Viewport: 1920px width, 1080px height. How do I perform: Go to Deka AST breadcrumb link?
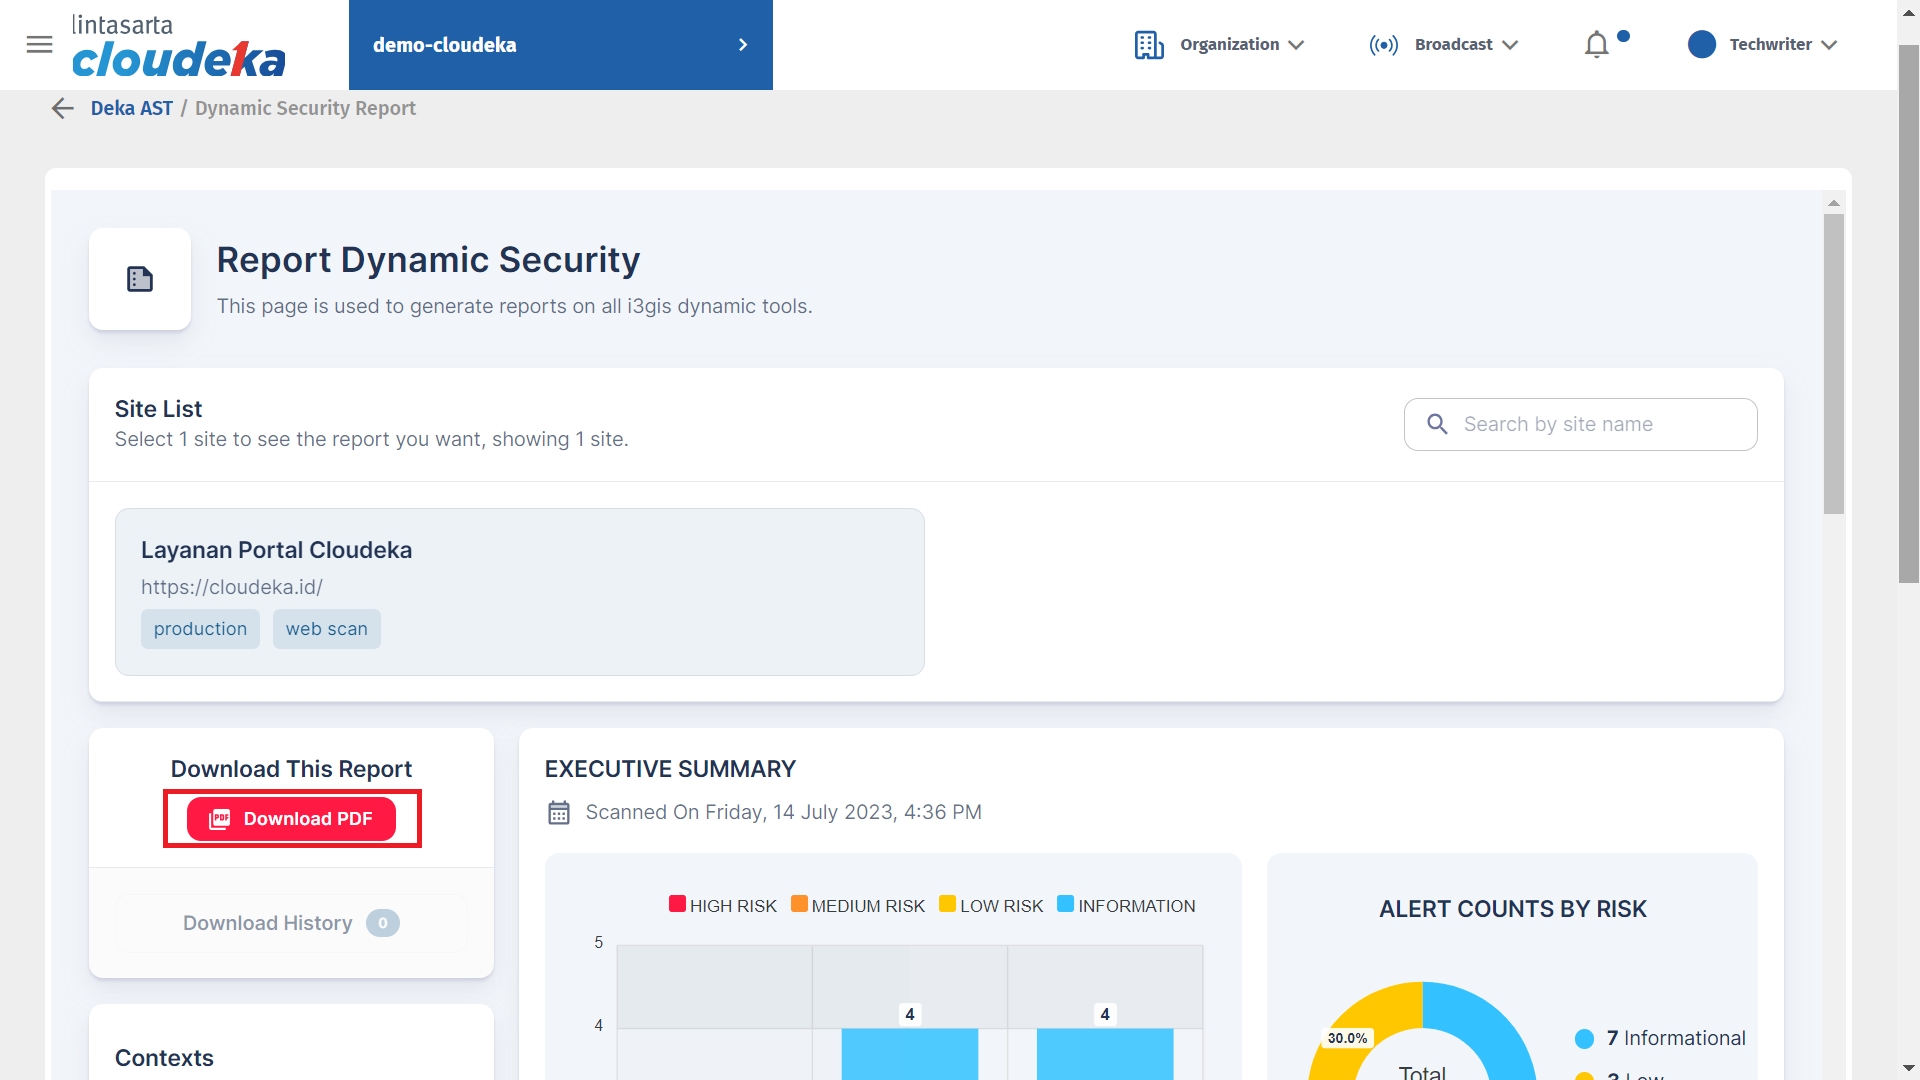coord(131,108)
